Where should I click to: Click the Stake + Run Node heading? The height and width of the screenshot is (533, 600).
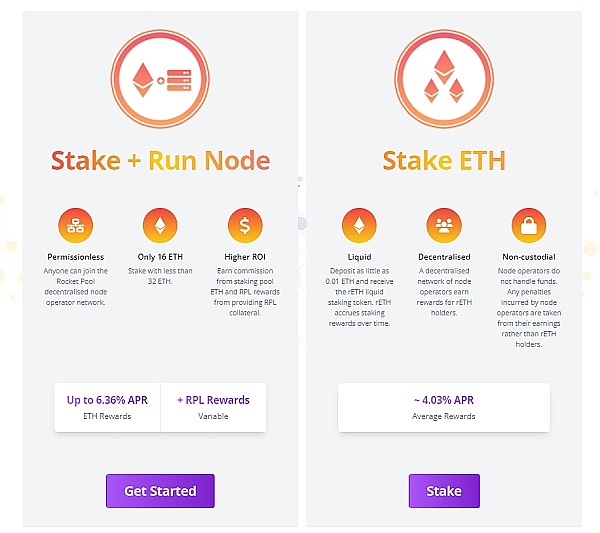coord(160,160)
